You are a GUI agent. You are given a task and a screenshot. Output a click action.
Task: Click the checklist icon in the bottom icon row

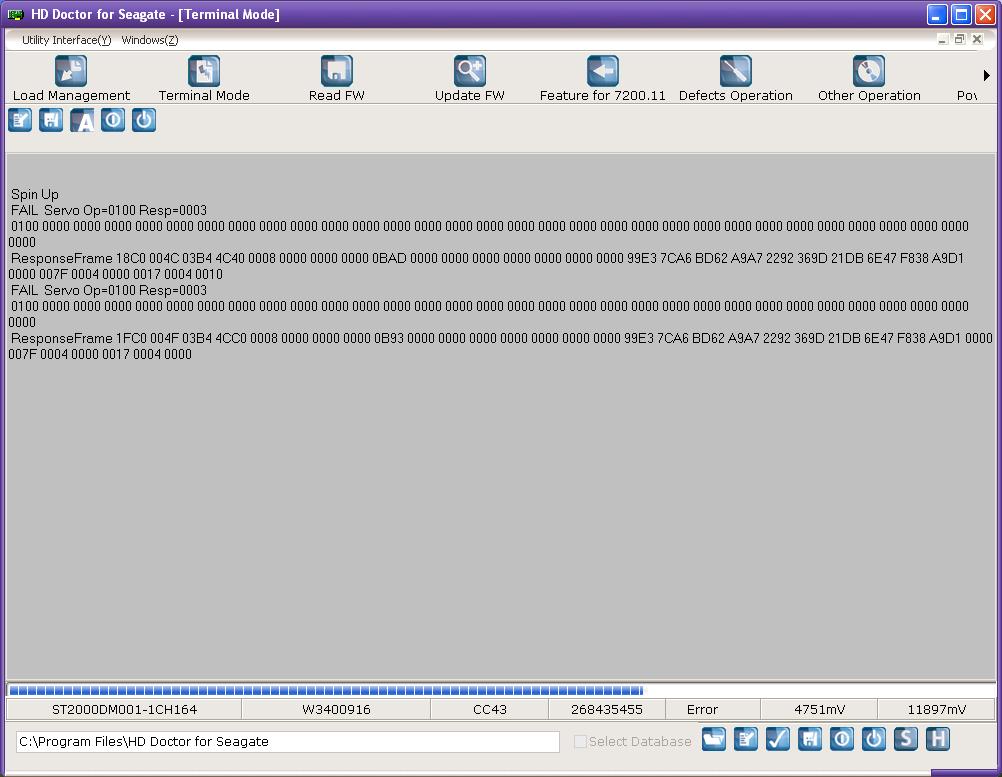(x=746, y=739)
